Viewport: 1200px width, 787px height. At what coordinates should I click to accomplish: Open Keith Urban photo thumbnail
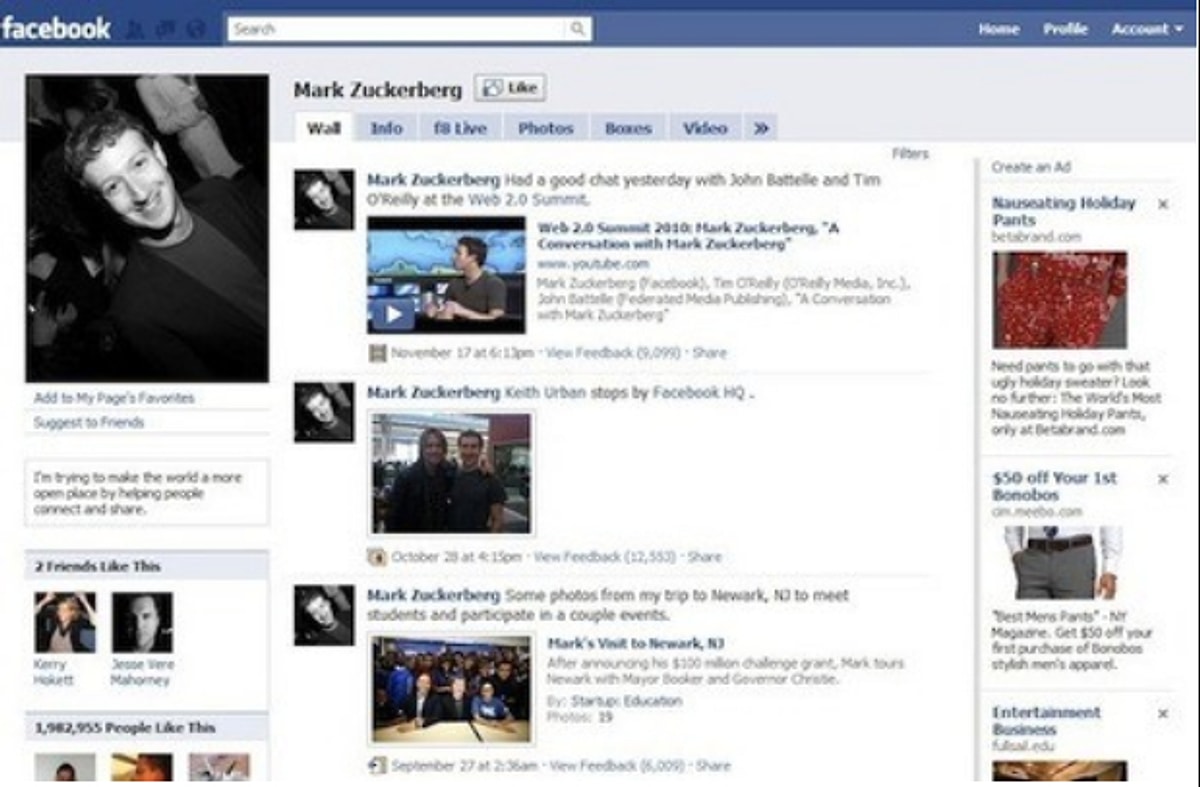click(451, 472)
